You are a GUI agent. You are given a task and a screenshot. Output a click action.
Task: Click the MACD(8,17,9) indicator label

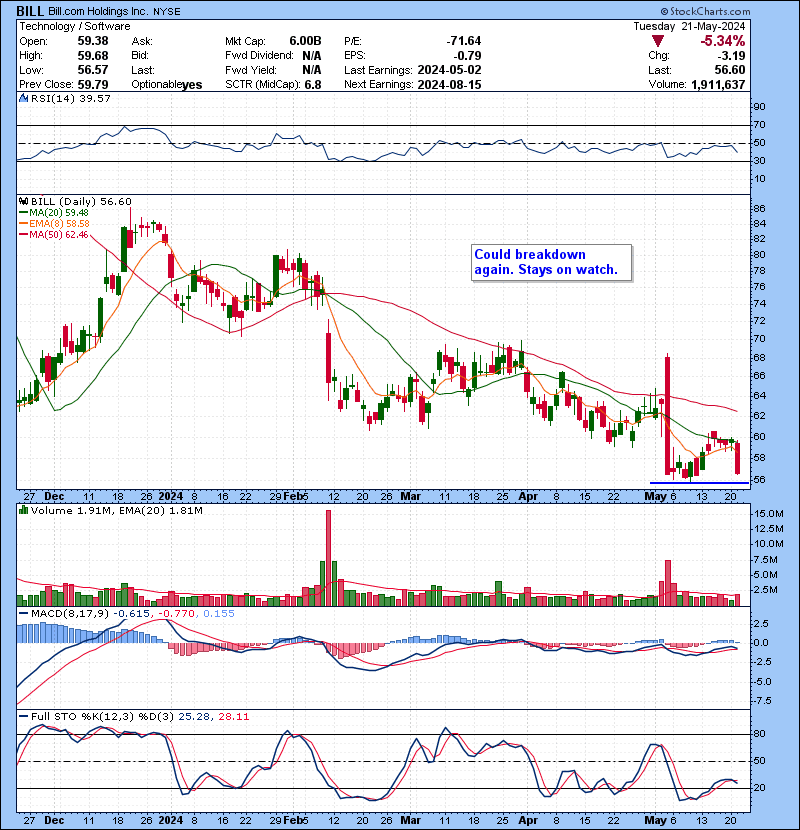[x=70, y=614]
